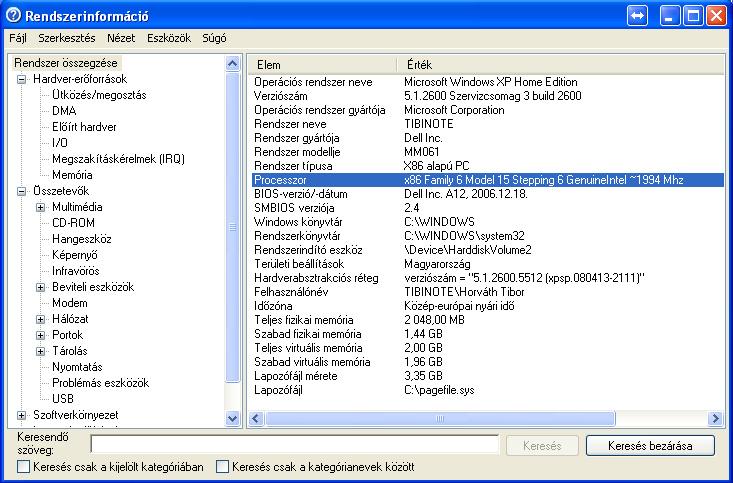
Task: Click tree panel vertical scrollbar thumb
Action: [232, 227]
